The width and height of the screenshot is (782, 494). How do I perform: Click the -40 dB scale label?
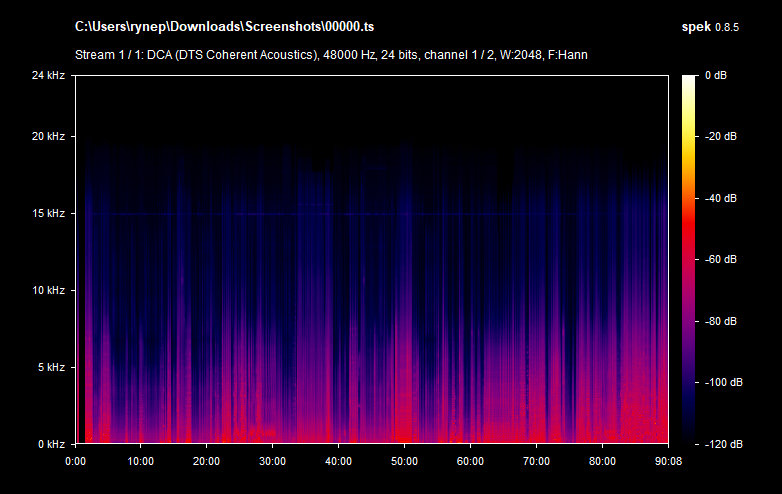pos(720,198)
